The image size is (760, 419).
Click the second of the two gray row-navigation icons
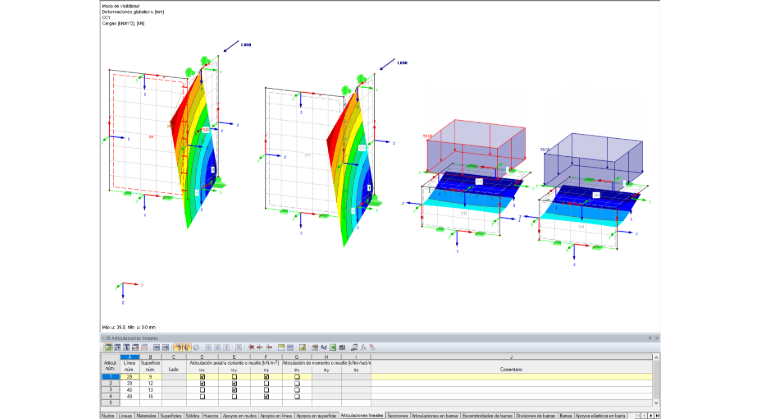(x=165, y=347)
